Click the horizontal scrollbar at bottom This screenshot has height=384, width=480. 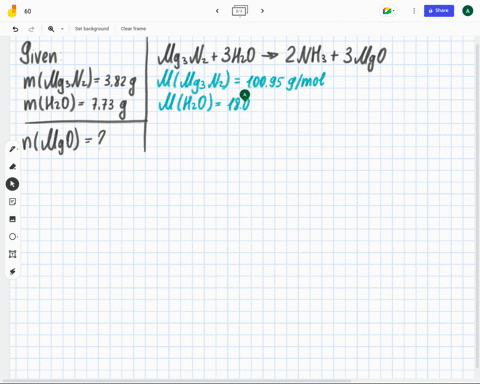point(177,381)
